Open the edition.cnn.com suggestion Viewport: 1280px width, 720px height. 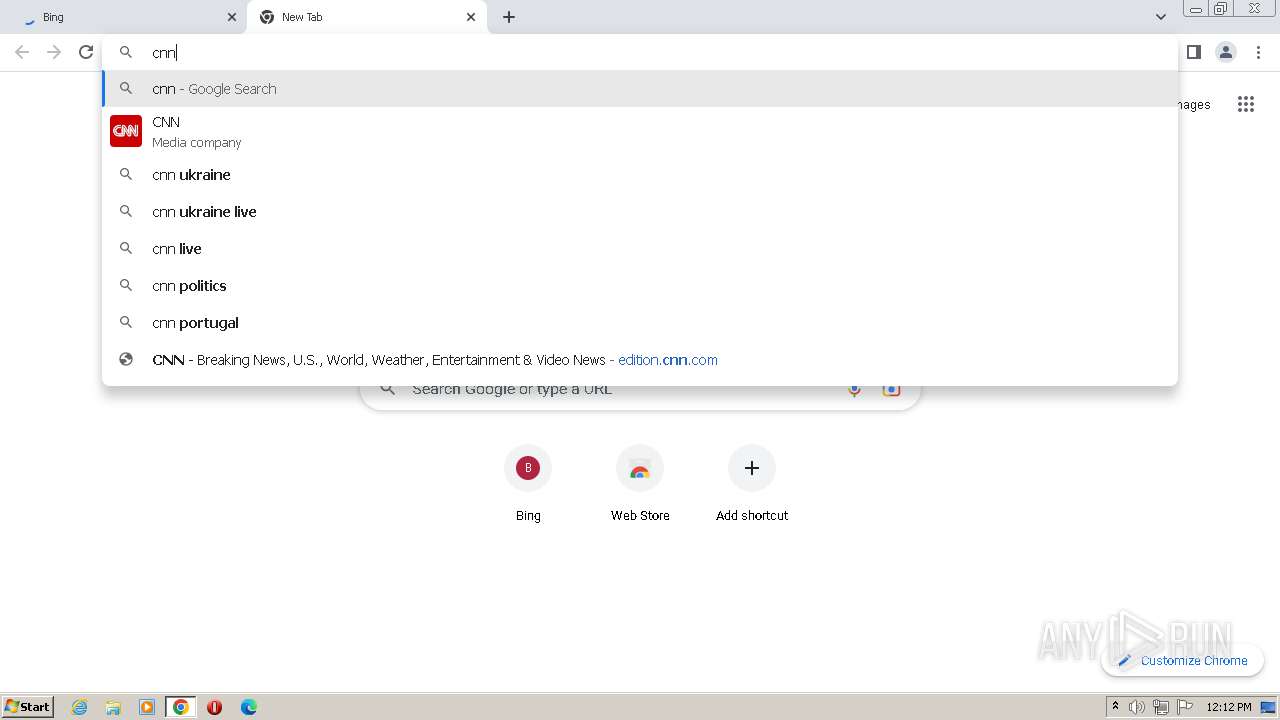click(x=640, y=360)
